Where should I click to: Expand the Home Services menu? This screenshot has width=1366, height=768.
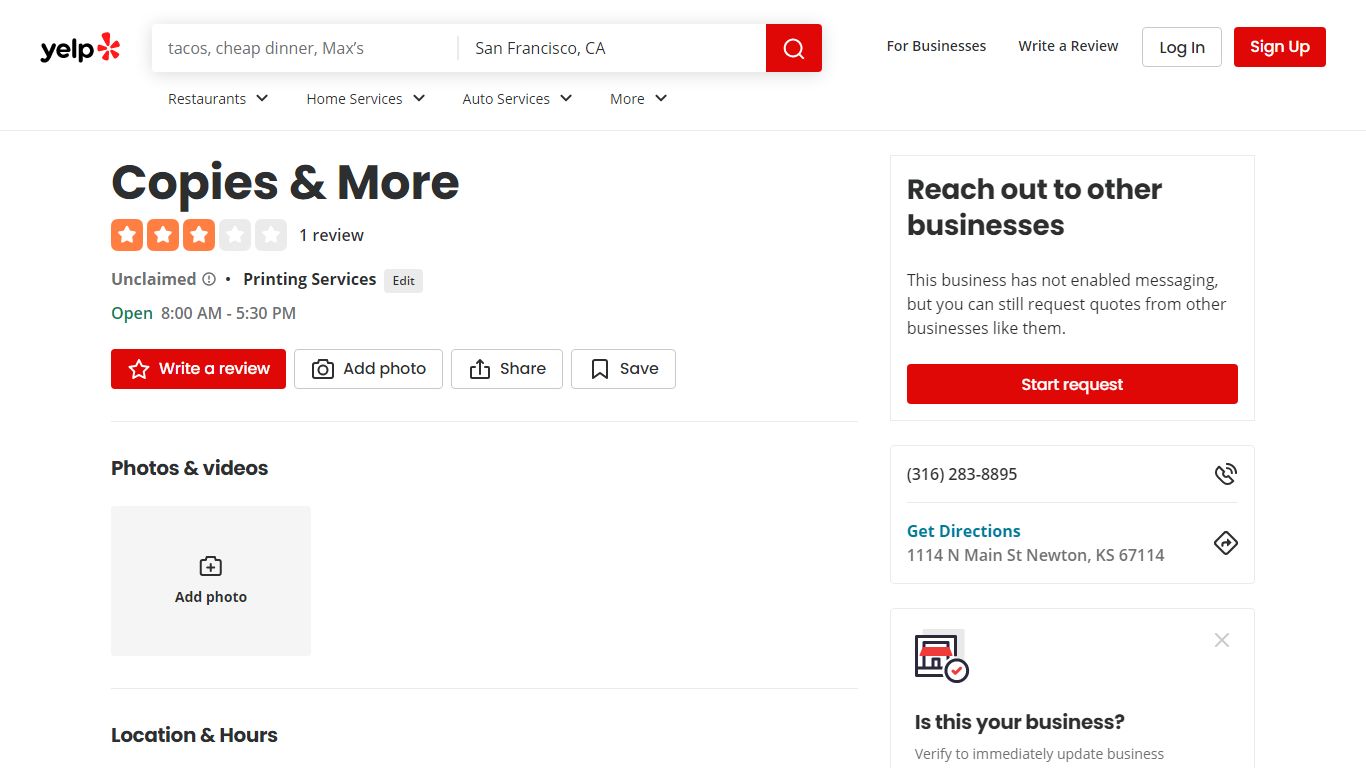pyautogui.click(x=366, y=99)
